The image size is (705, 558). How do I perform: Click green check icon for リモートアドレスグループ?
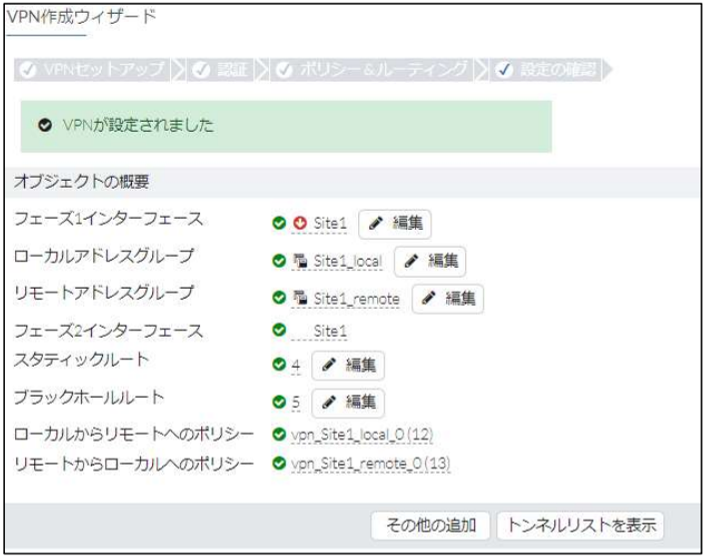[279, 298]
